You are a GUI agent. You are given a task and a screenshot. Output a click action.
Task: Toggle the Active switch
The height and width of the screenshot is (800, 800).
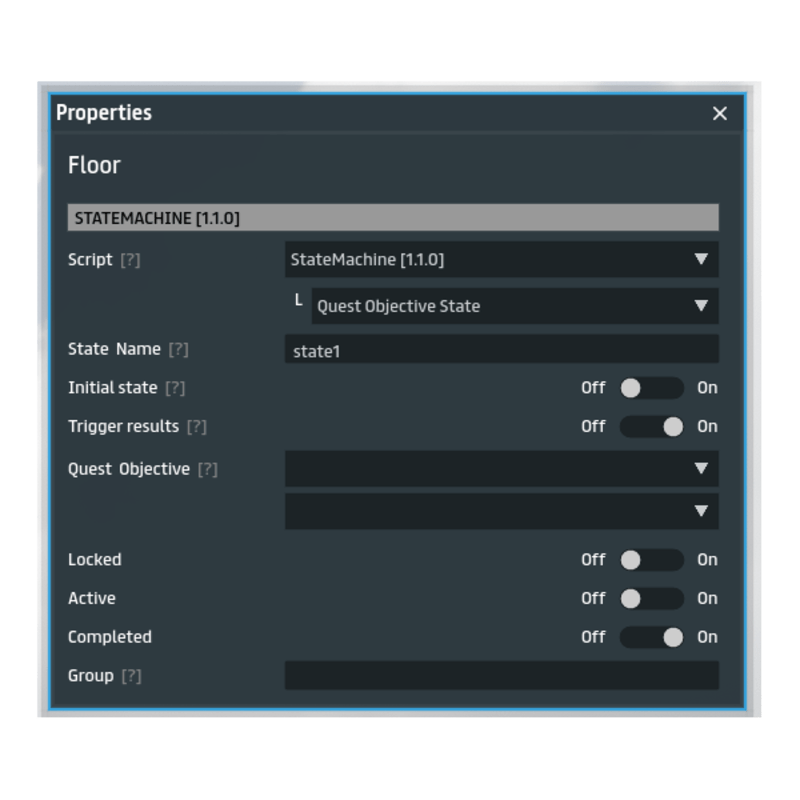click(x=651, y=599)
